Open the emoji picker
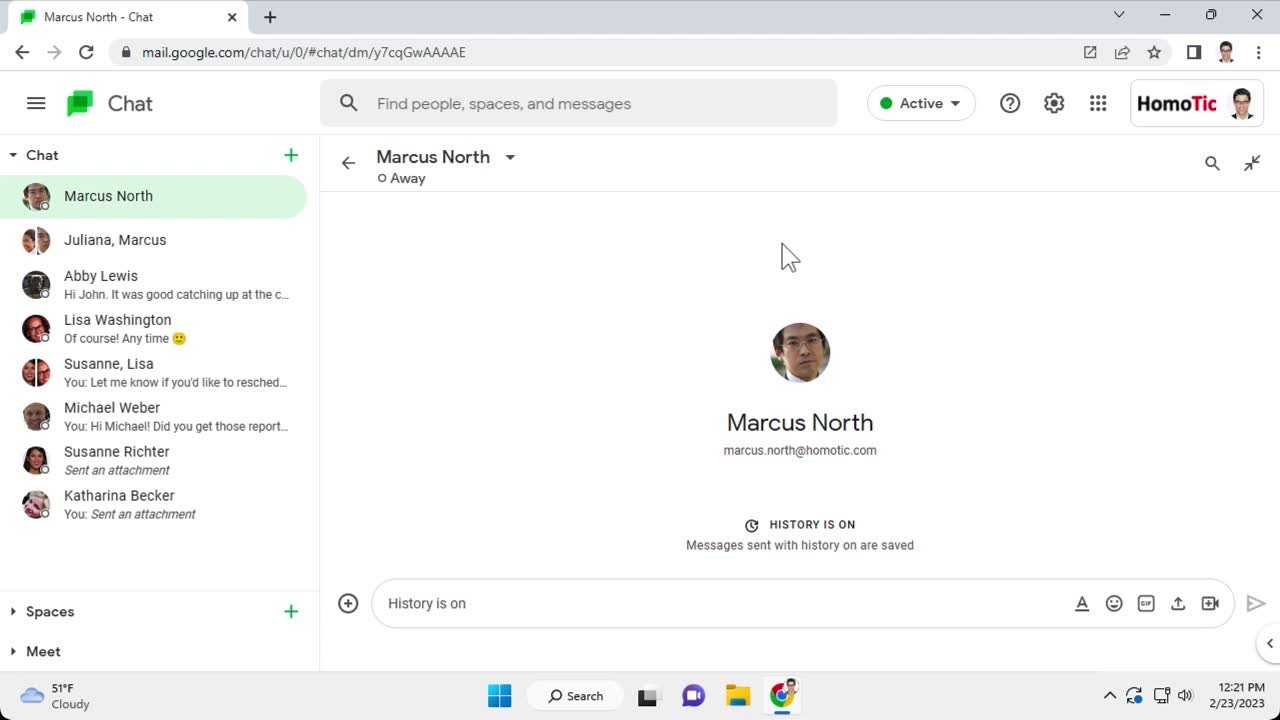Screen dimensions: 1280x720 click(x=1114, y=603)
